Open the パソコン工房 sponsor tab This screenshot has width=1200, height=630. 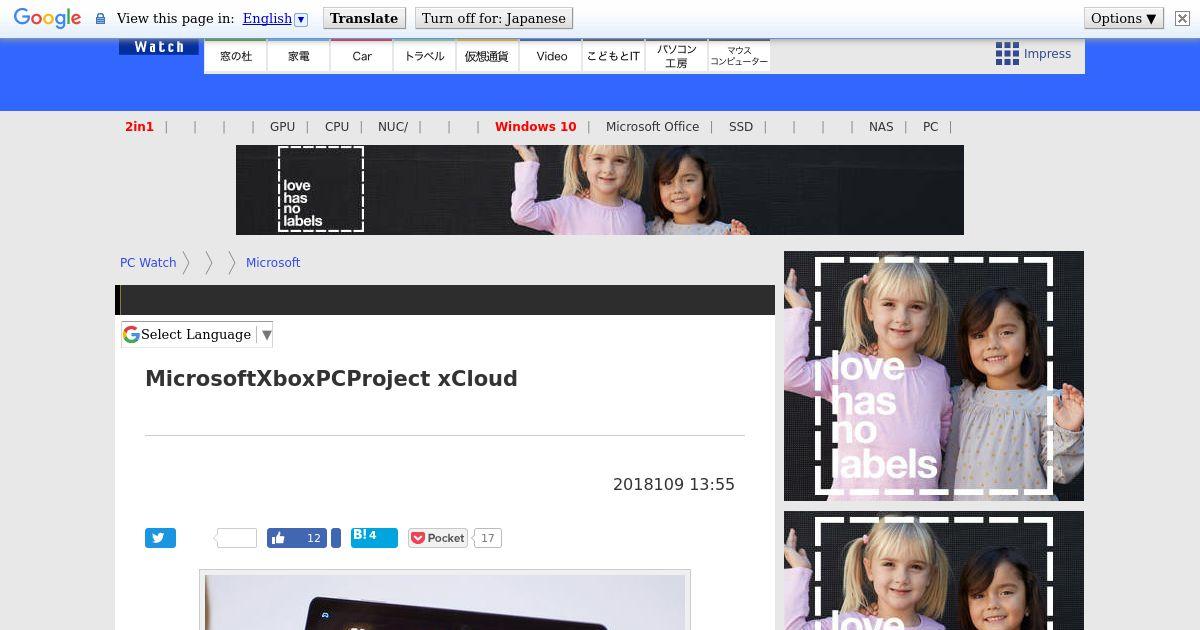tap(676, 56)
